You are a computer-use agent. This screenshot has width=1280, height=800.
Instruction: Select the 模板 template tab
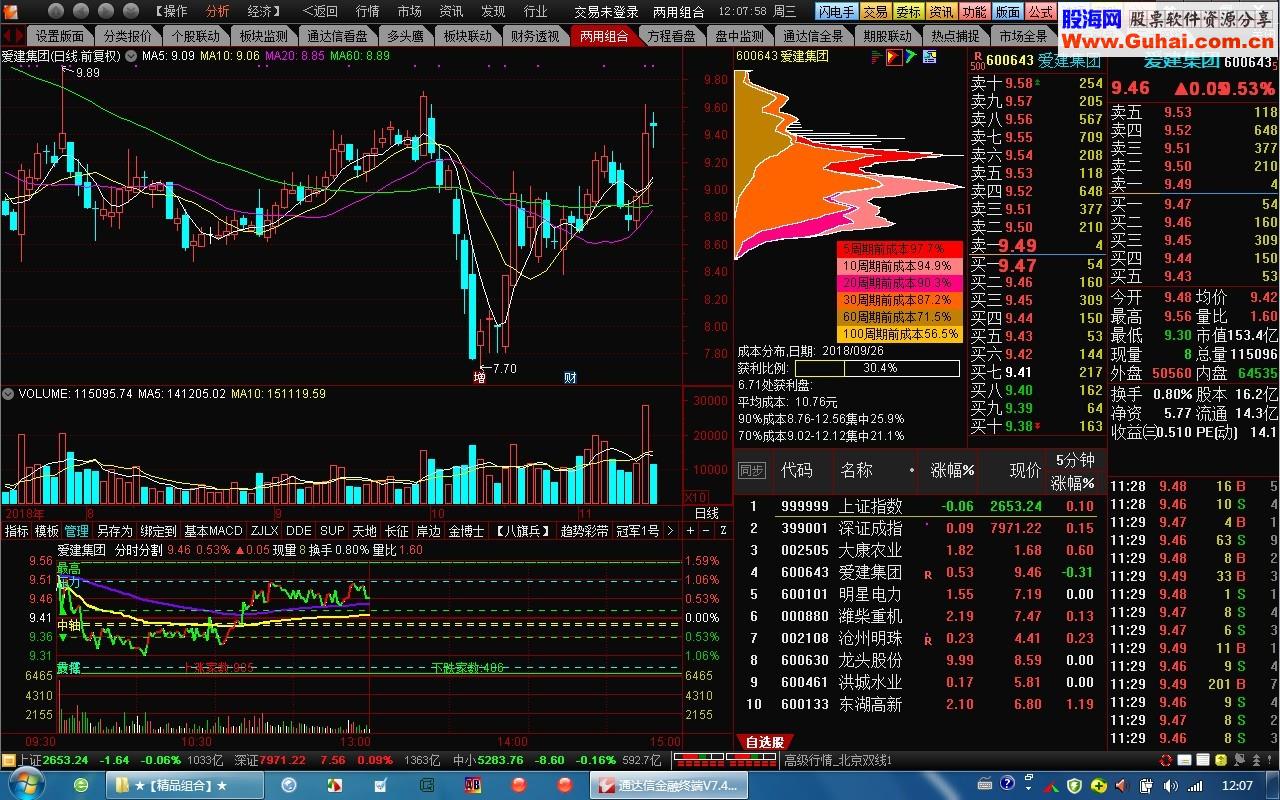point(47,531)
